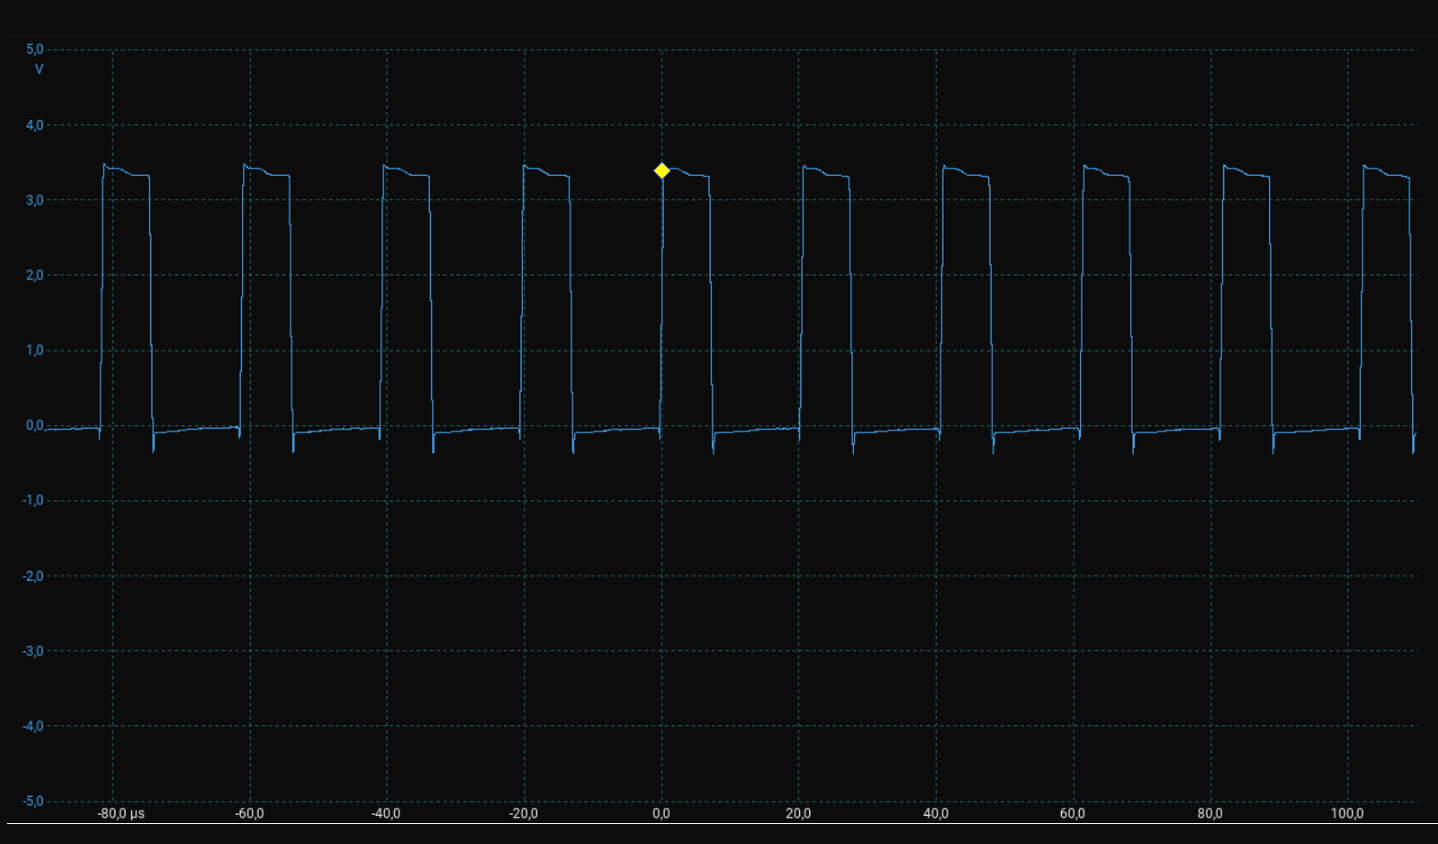Screen dimensions: 1438x844
Task: Click the 1,0 voltage axis label
Action: point(35,350)
